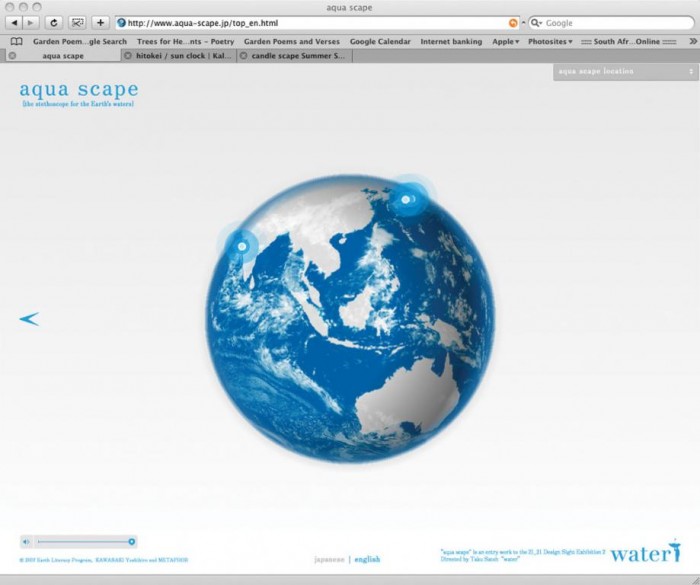The image size is (700, 585).
Task: Select the glowing location marker near India
Action: (242, 246)
